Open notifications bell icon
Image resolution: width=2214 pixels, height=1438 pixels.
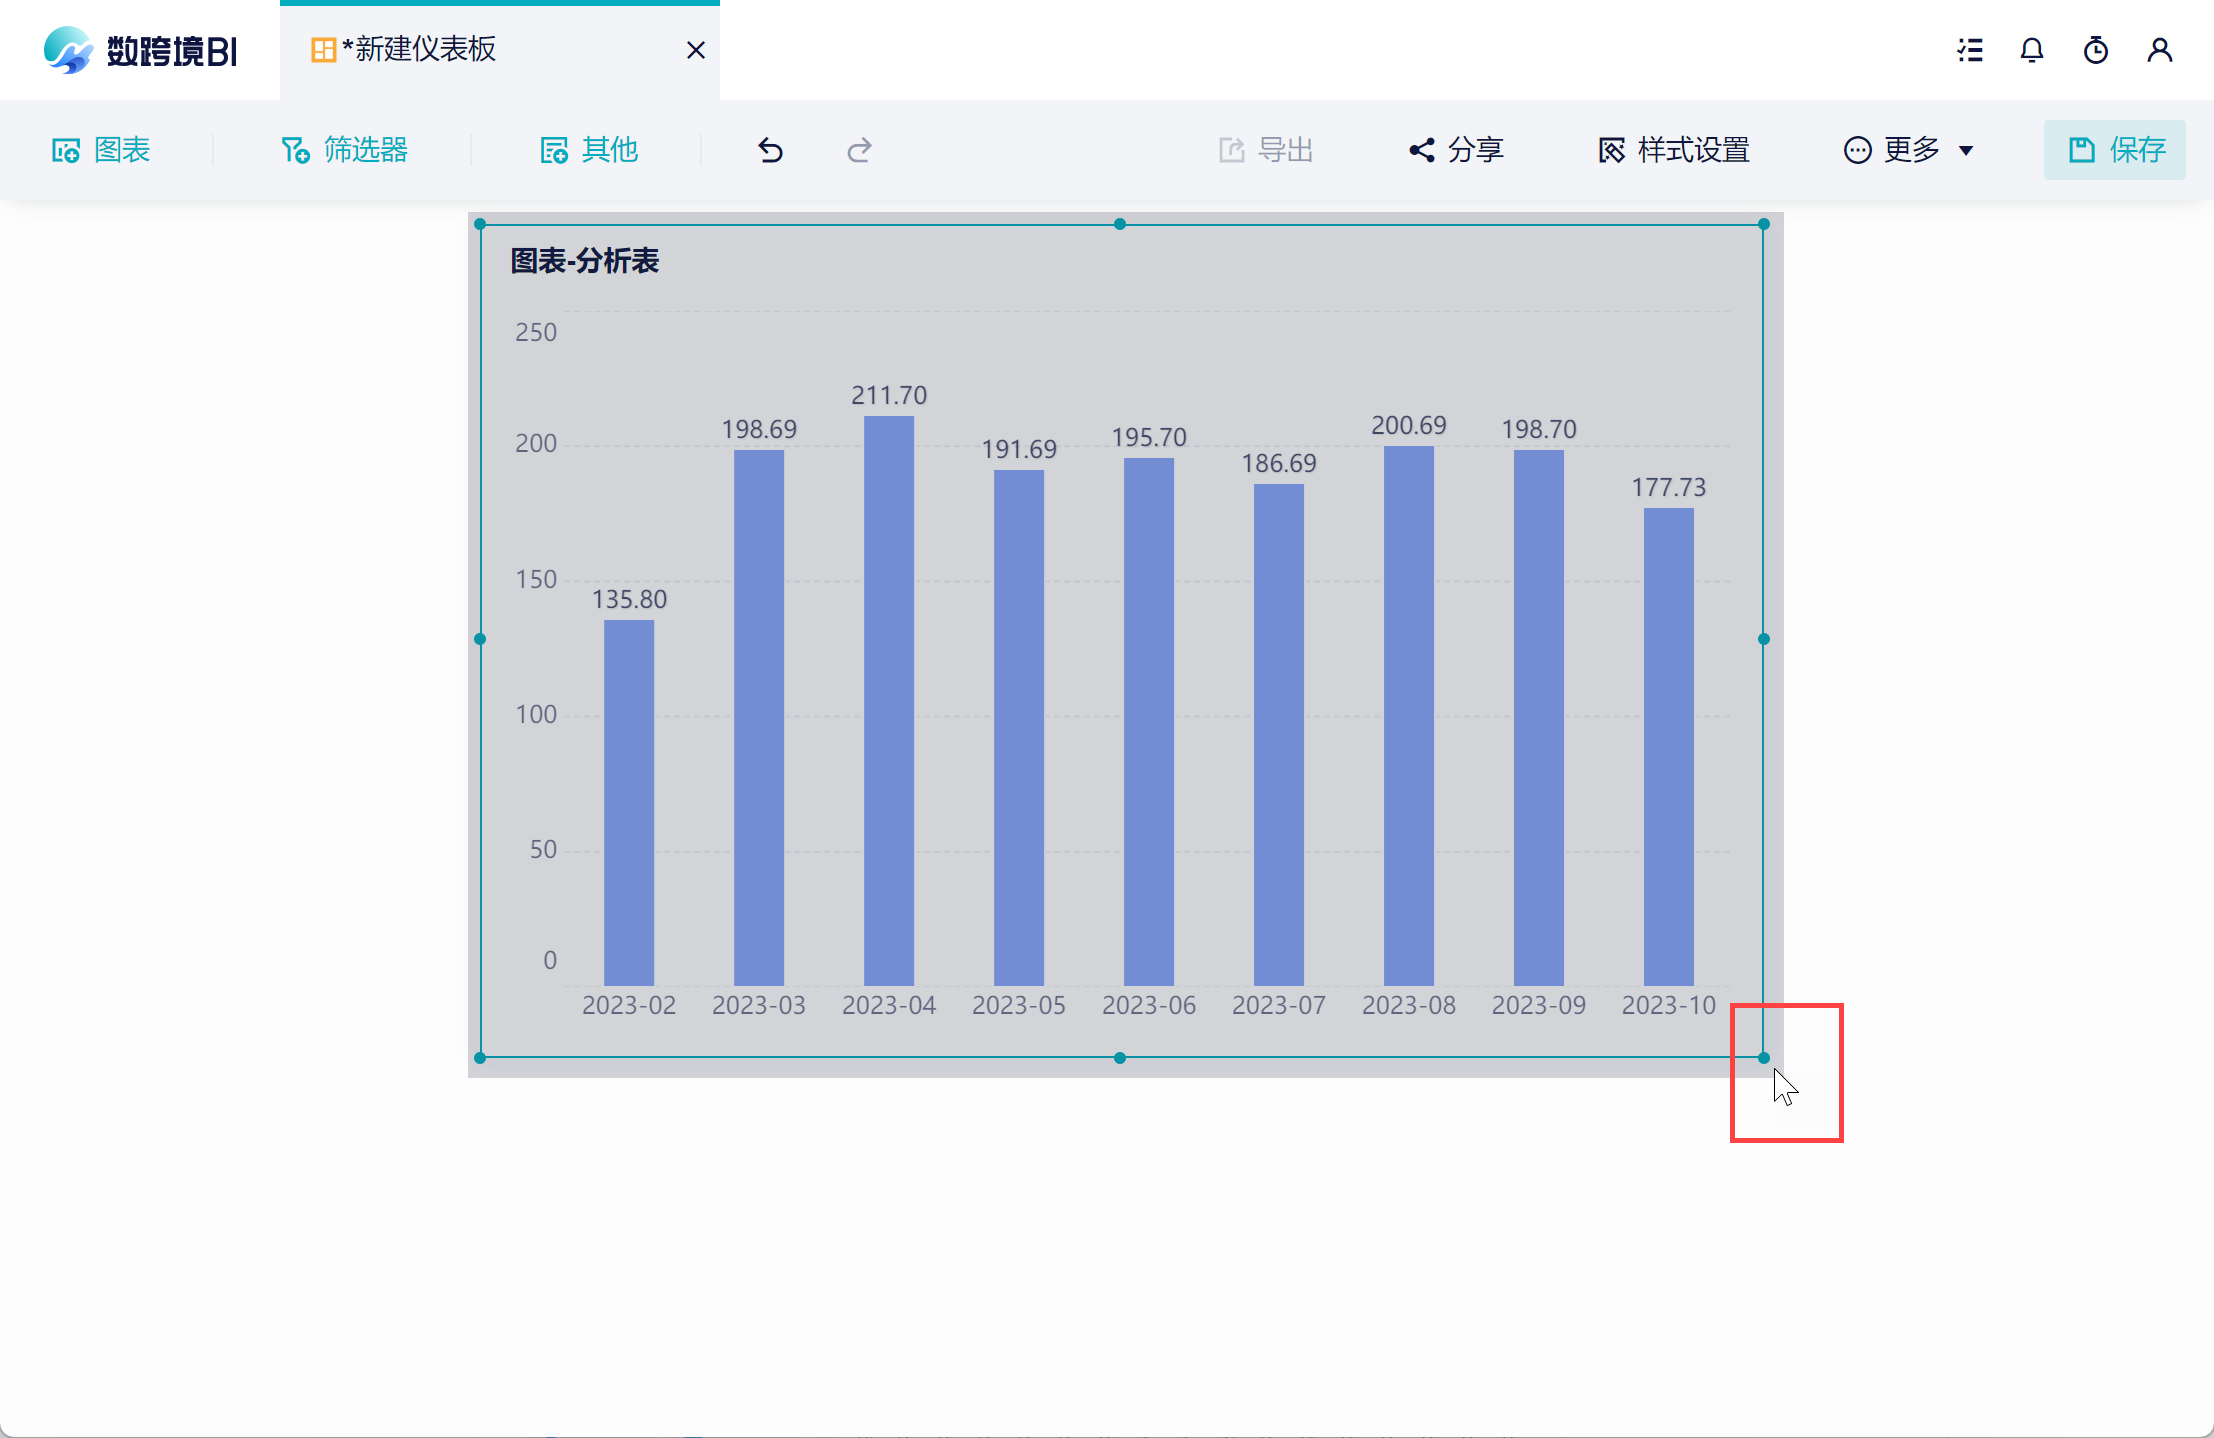[x=2031, y=50]
